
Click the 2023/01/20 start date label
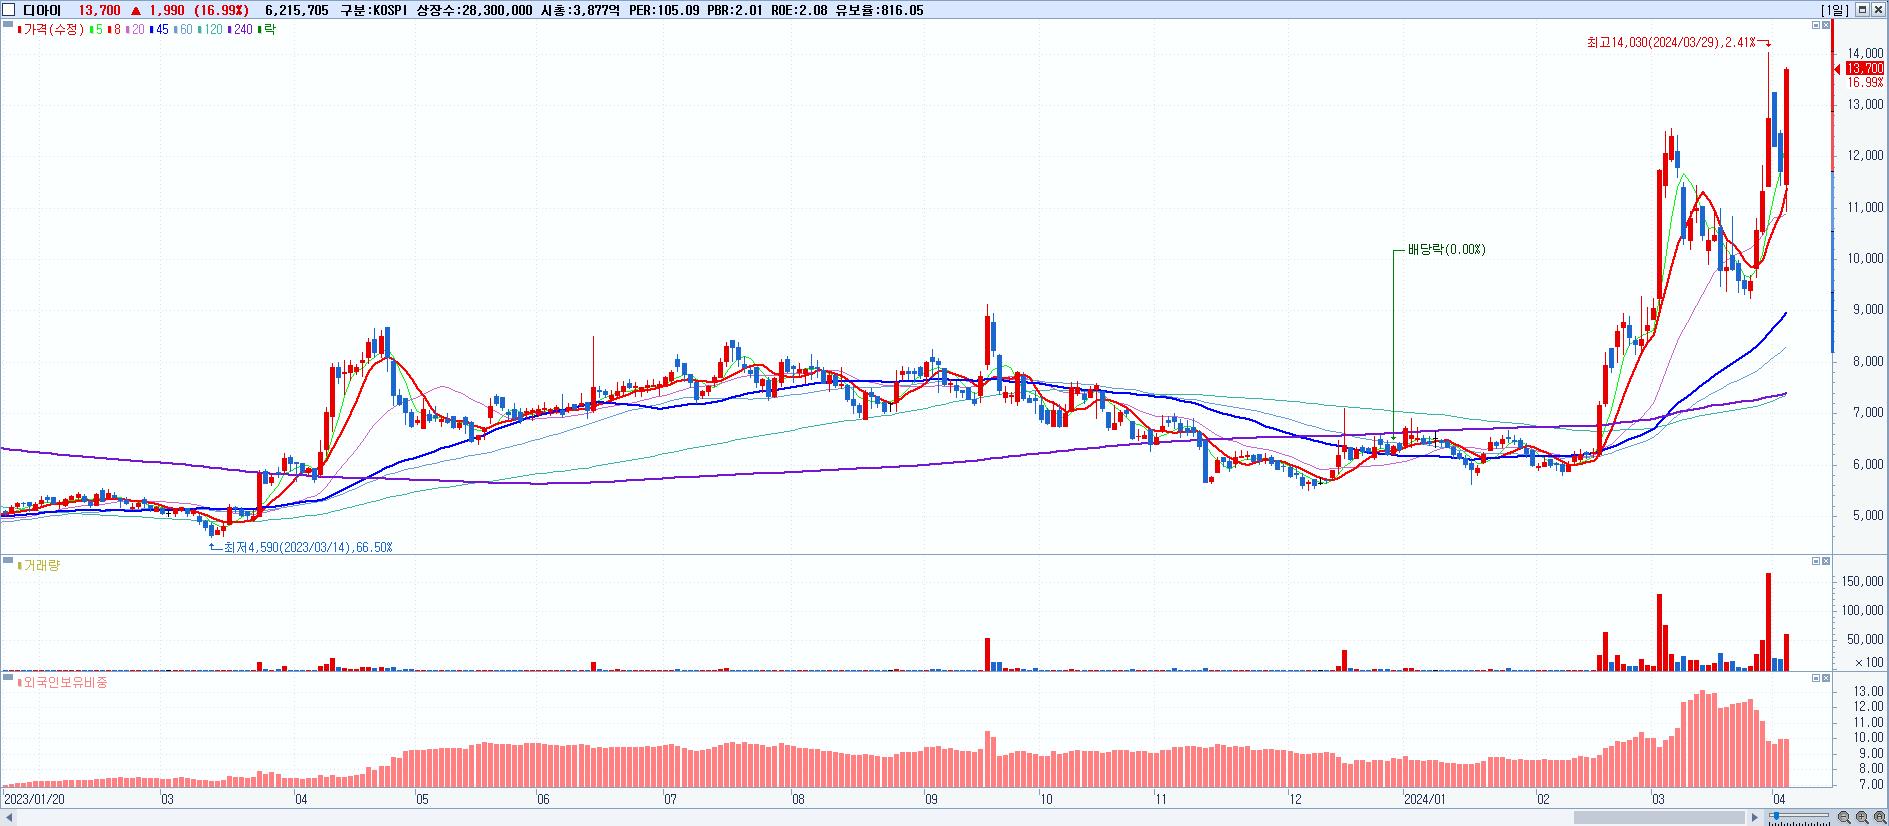pyautogui.click(x=35, y=800)
